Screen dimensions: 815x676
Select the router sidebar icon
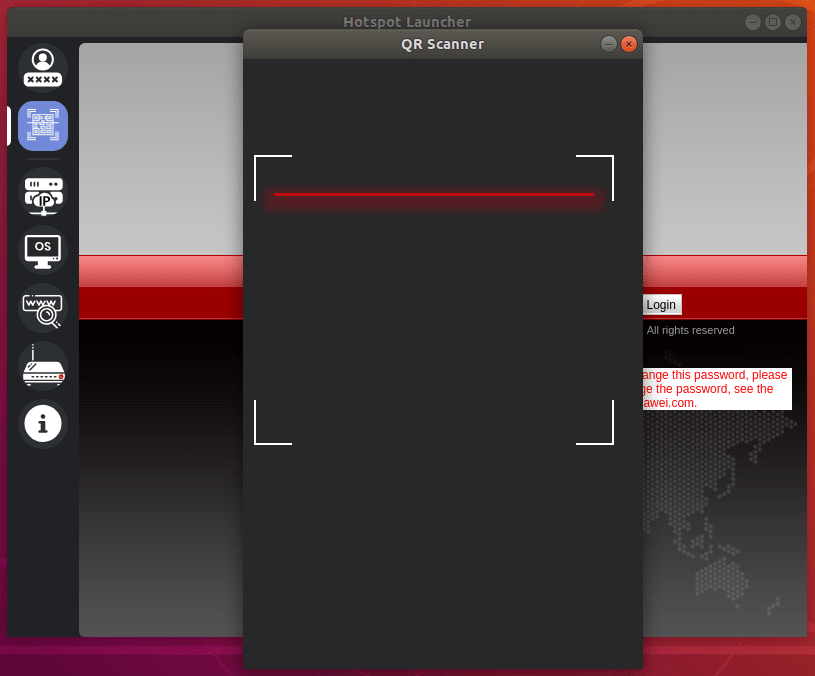43,366
